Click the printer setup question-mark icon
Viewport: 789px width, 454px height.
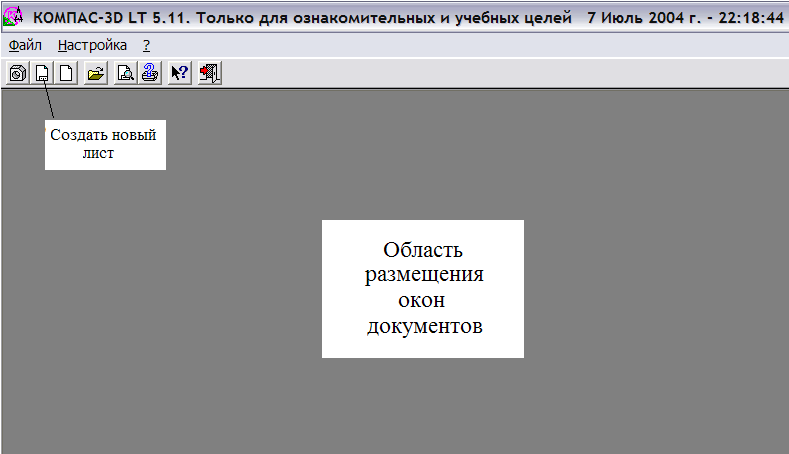(x=150, y=73)
